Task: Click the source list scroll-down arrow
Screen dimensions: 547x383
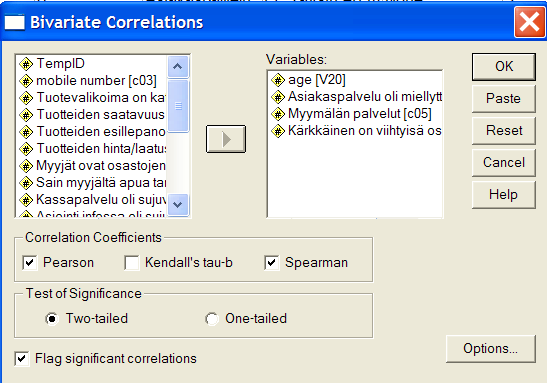Action: (178, 205)
